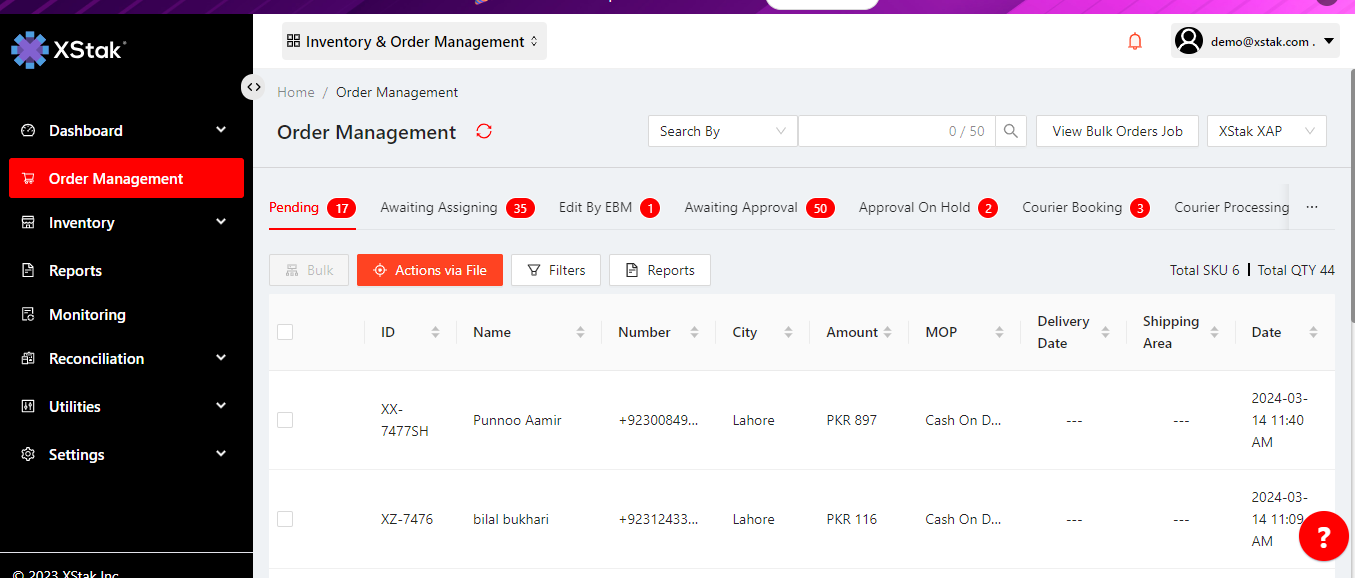The width and height of the screenshot is (1355, 578).
Task: Open the Search By dropdown
Action: pyautogui.click(x=722, y=131)
